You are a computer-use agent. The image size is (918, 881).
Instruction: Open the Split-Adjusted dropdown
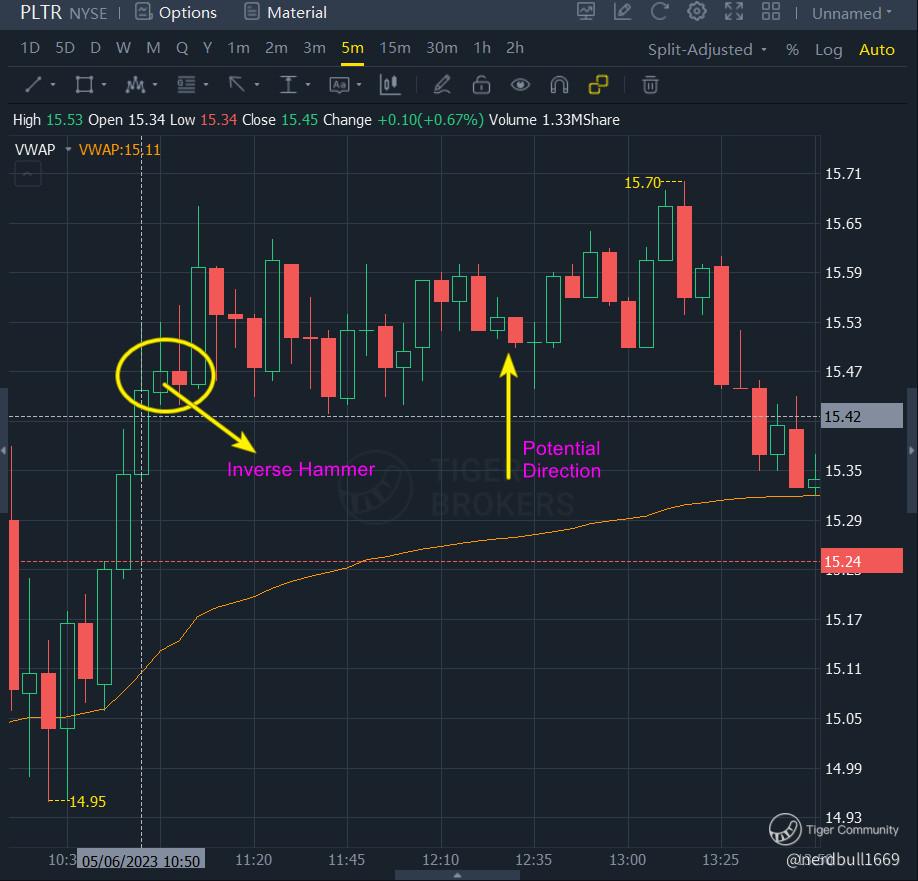point(707,50)
